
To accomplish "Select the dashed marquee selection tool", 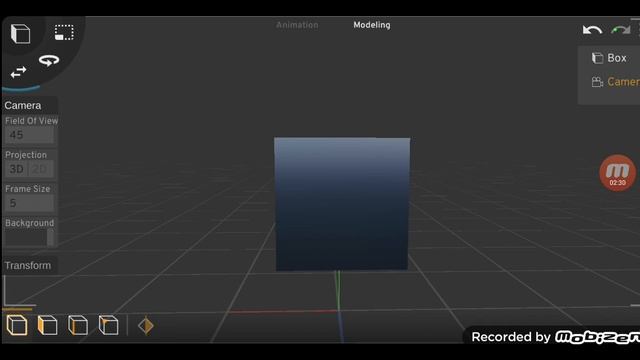I will pos(64,32).
